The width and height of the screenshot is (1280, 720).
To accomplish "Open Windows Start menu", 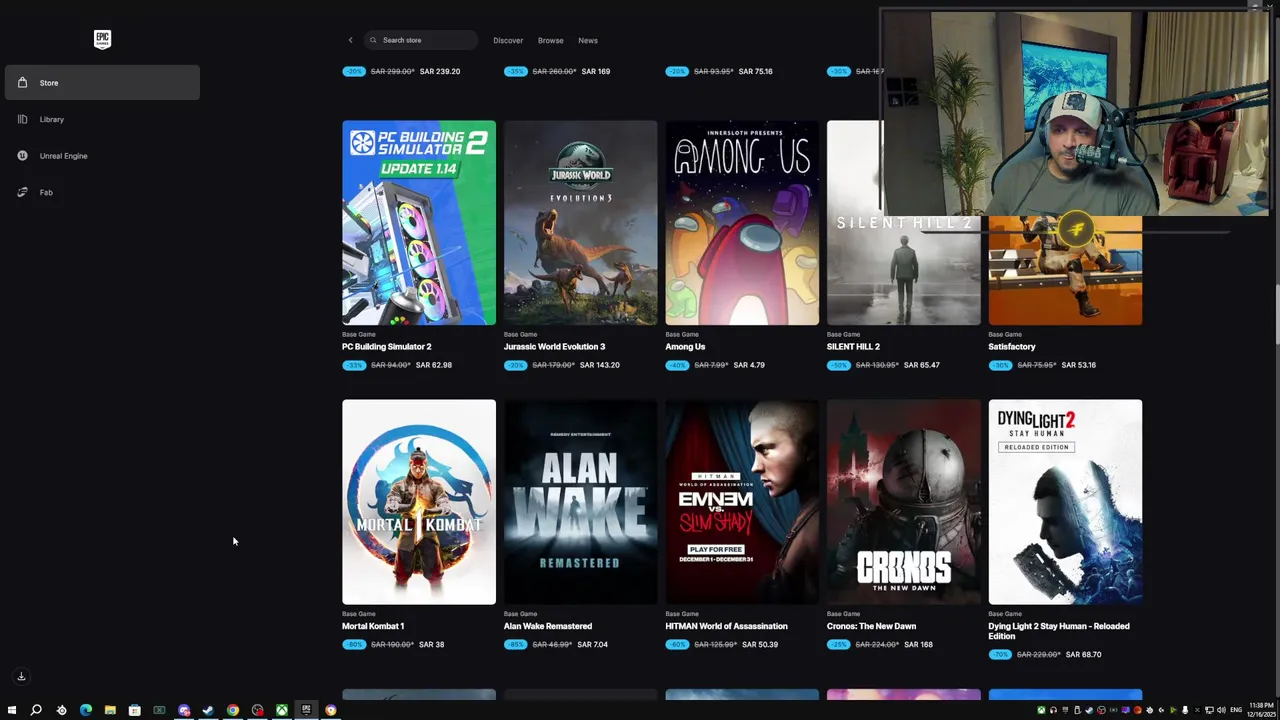I will [x=11, y=710].
